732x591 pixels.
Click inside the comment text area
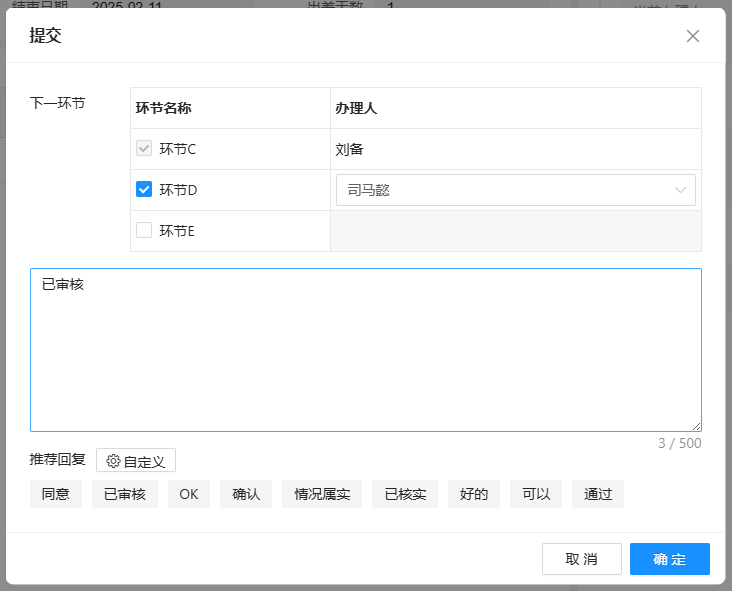365,350
